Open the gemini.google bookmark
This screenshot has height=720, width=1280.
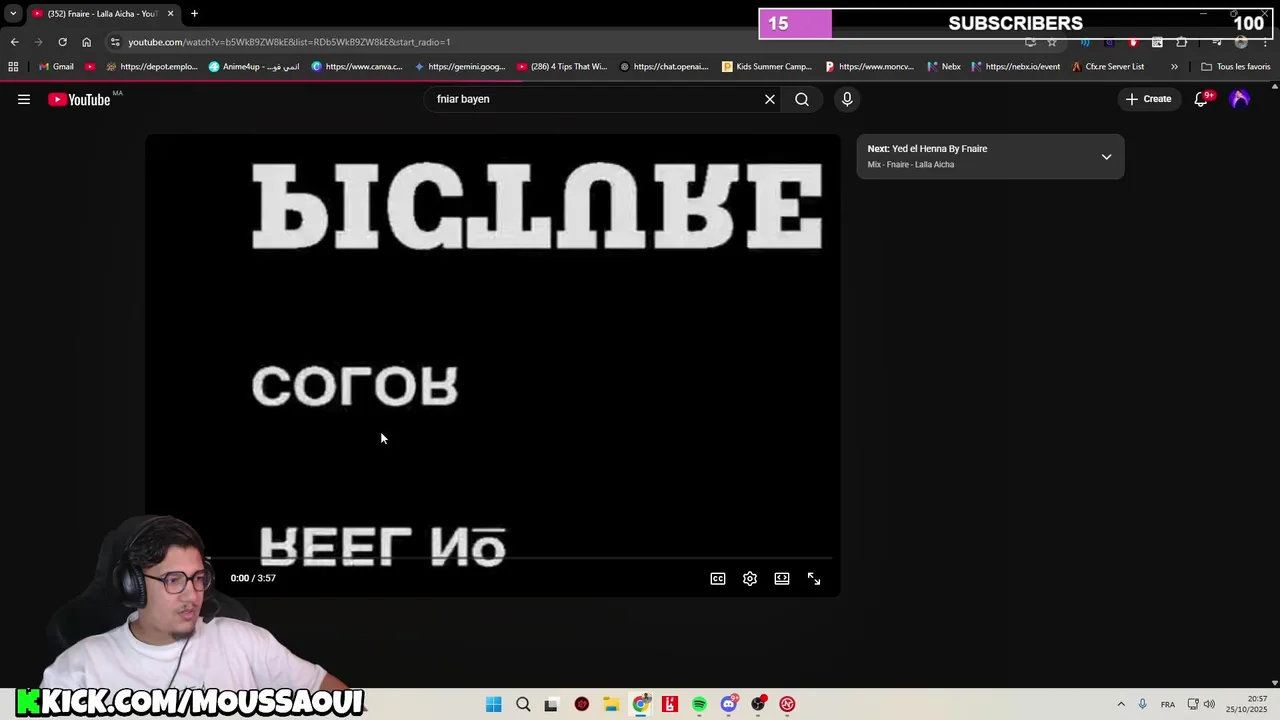click(x=460, y=67)
